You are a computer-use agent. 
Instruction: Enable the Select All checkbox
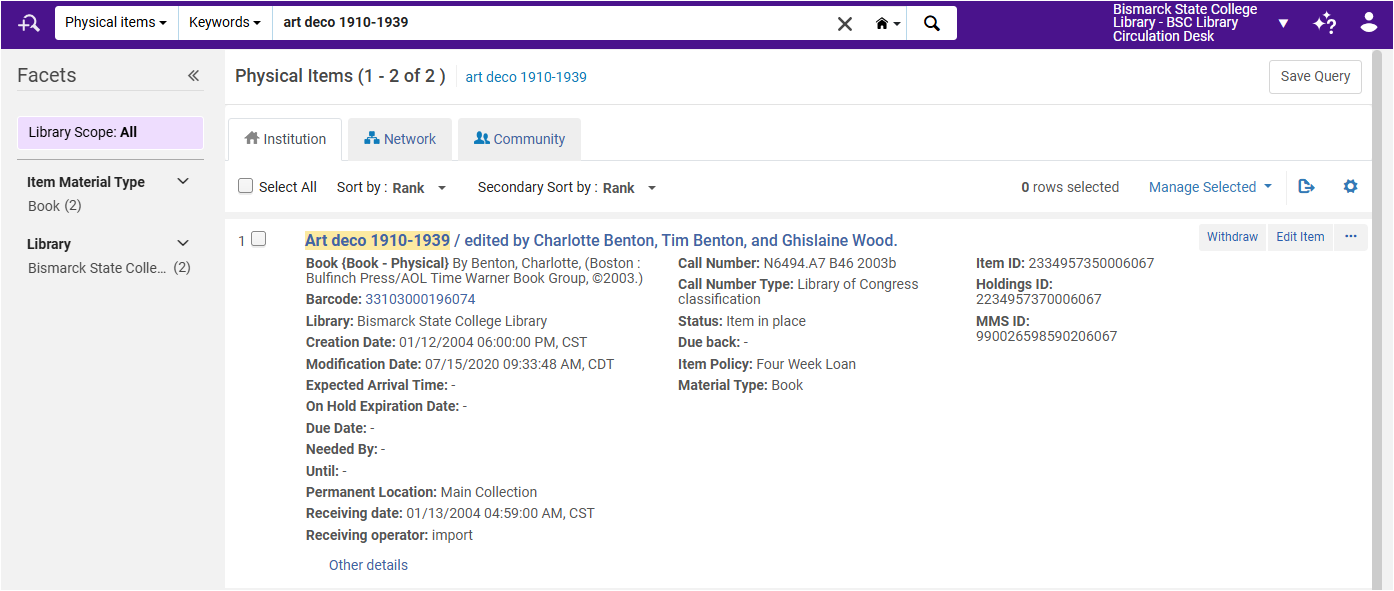245,185
